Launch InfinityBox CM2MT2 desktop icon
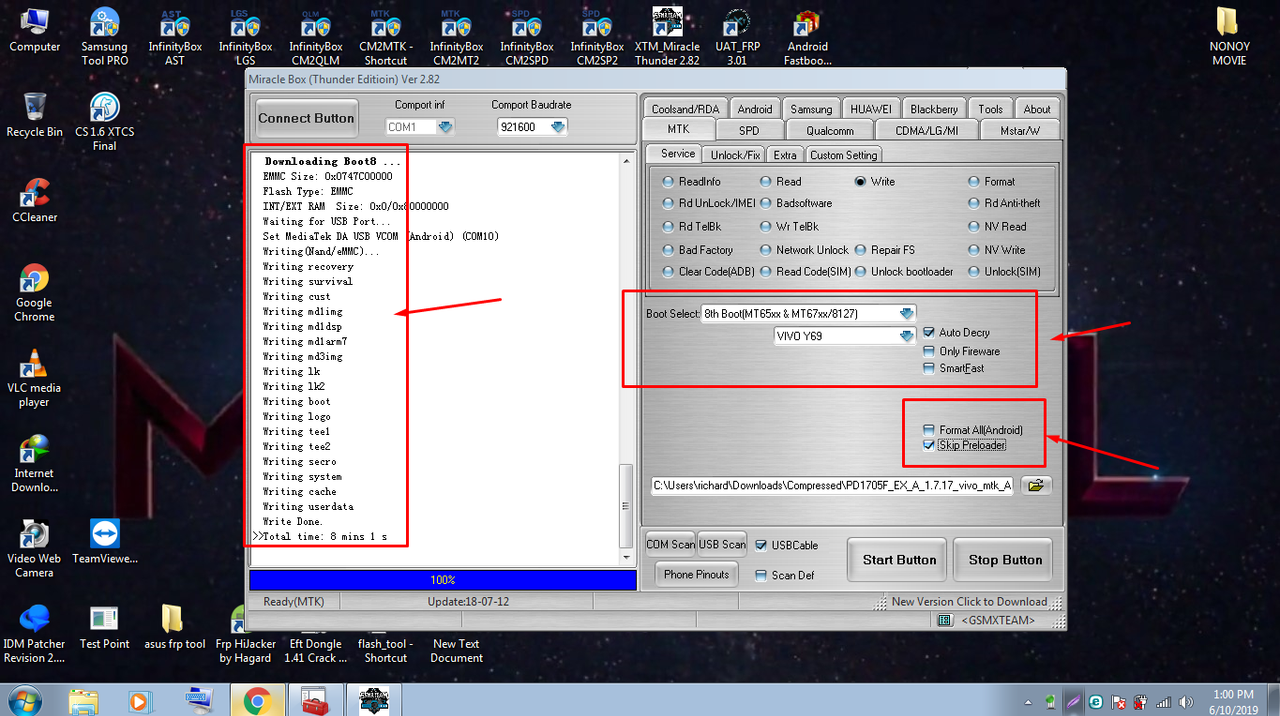 (456, 37)
